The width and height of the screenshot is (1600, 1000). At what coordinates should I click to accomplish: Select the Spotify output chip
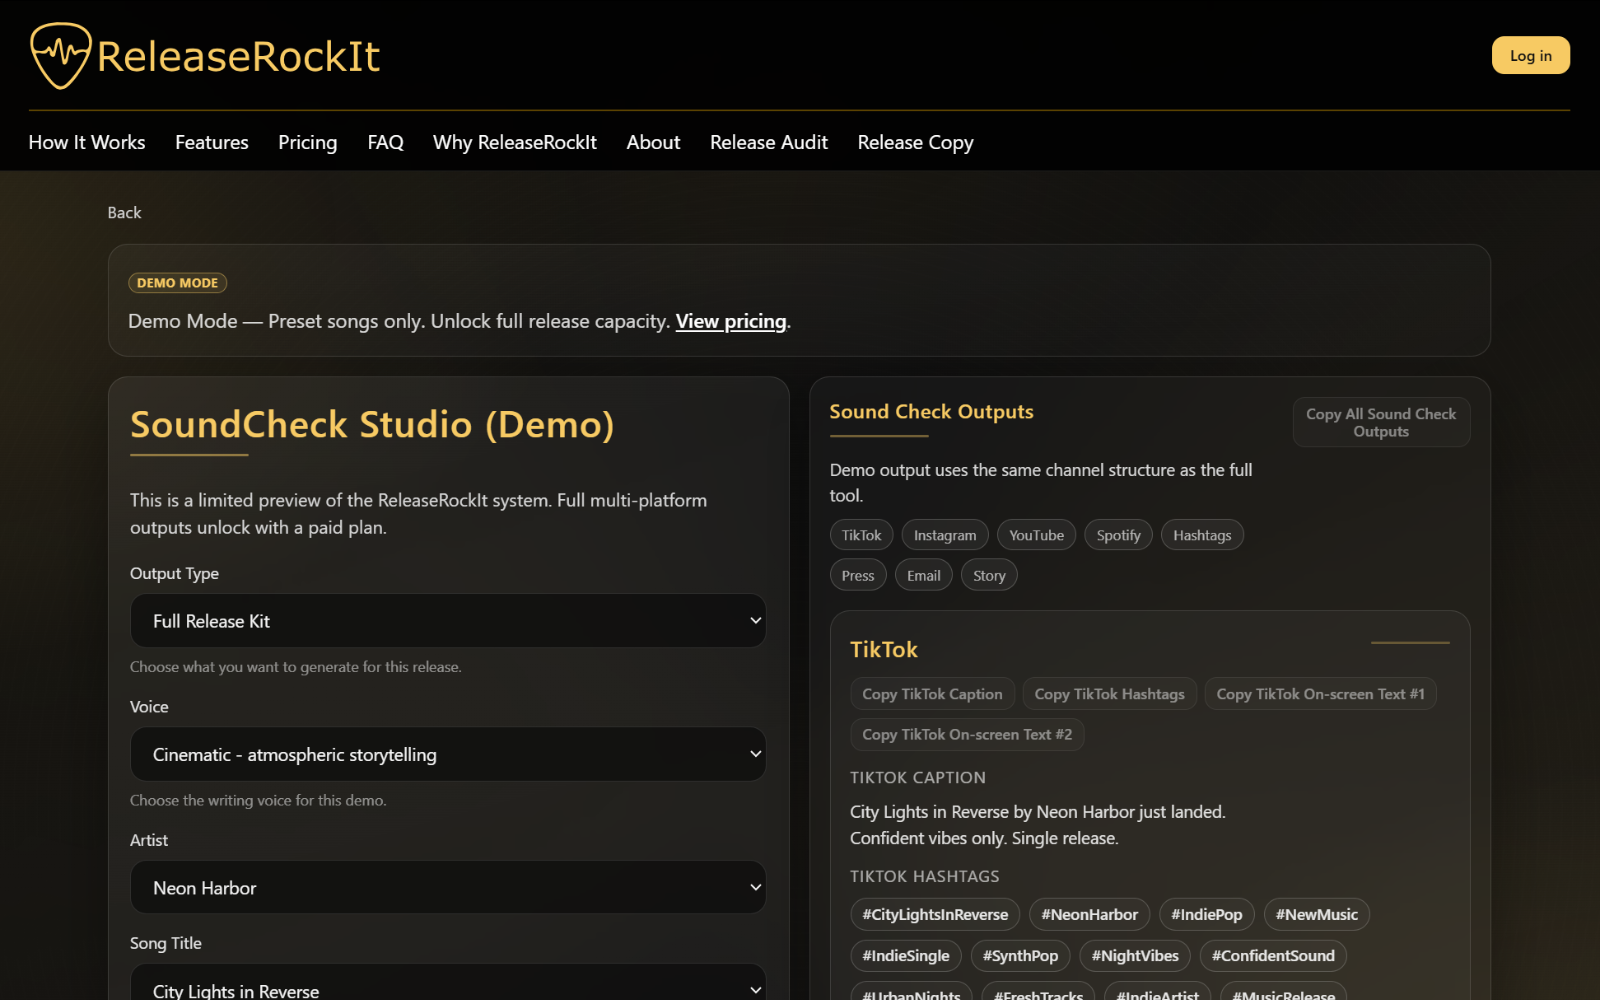pyautogui.click(x=1118, y=534)
